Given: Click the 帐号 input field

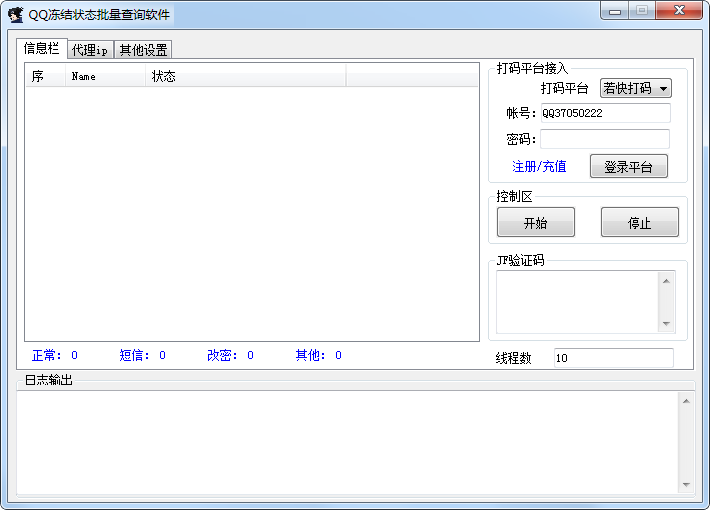Looking at the screenshot, I should tap(605, 113).
